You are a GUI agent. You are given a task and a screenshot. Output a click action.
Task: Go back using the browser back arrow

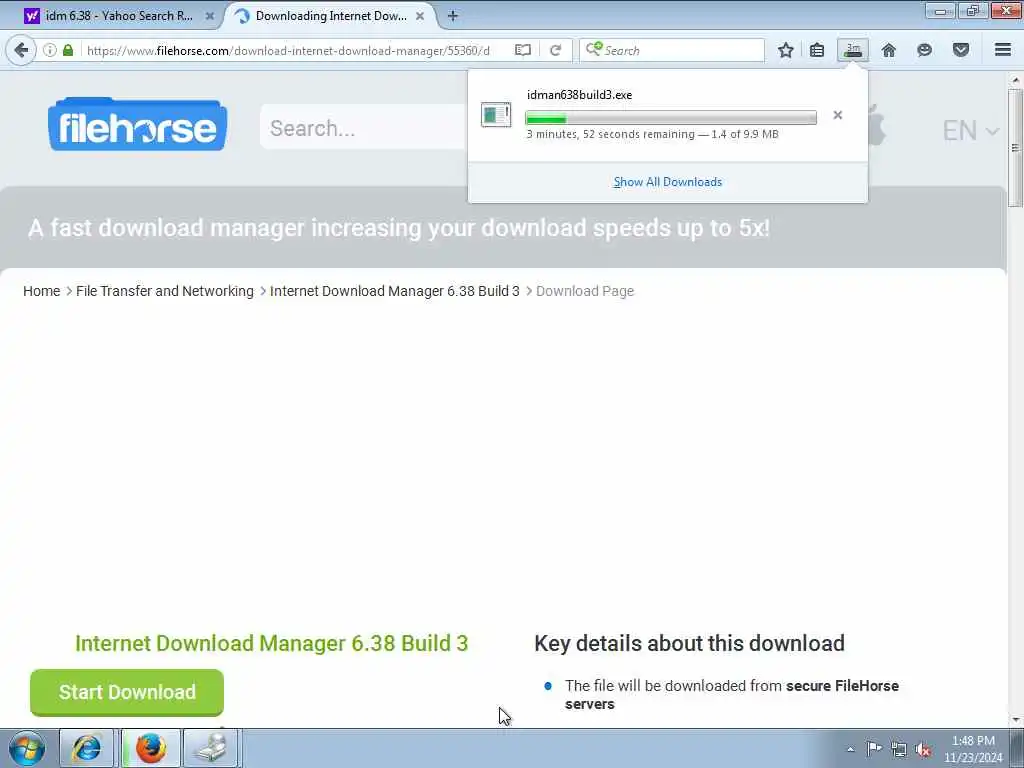click(21, 50)
